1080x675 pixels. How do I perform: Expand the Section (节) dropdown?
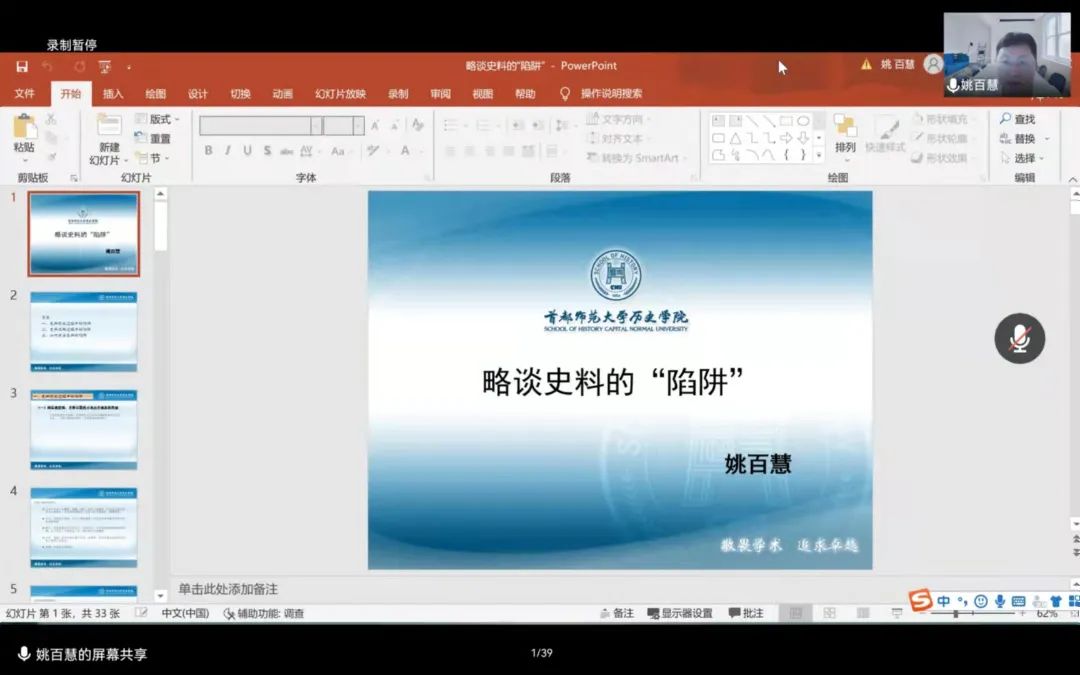[153, 158]
